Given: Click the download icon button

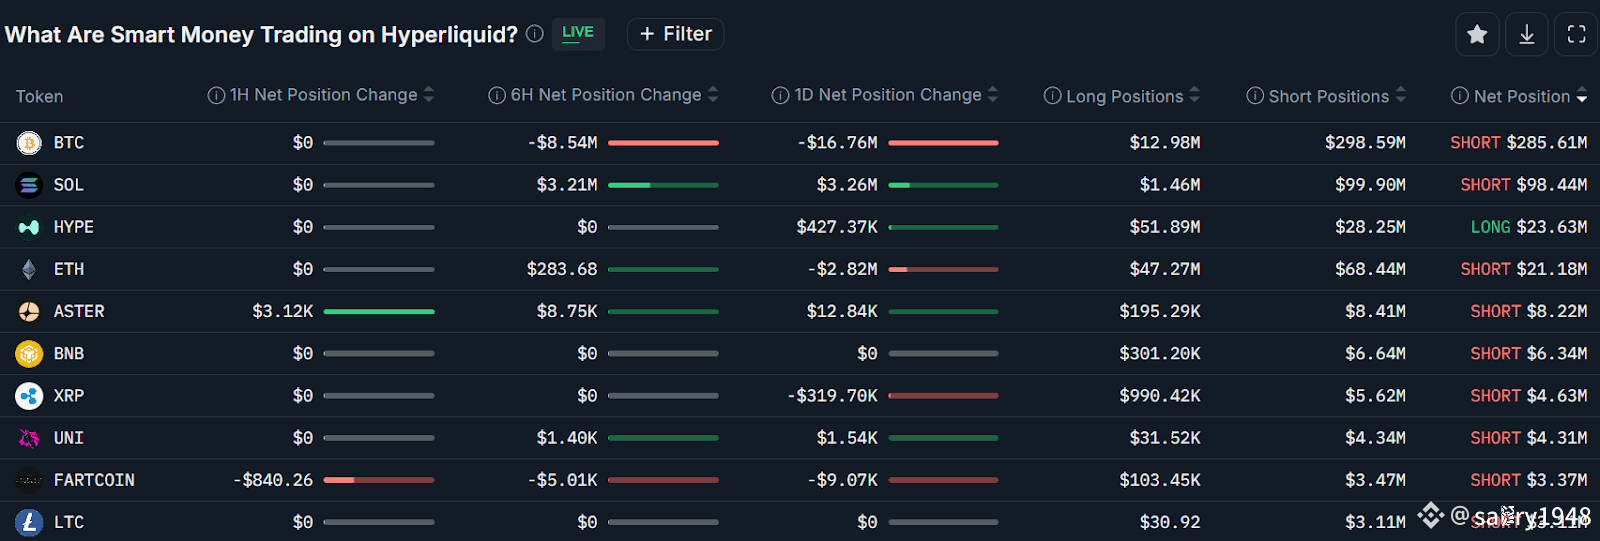Looking at the screenshot, I should tap(1527, 35).
